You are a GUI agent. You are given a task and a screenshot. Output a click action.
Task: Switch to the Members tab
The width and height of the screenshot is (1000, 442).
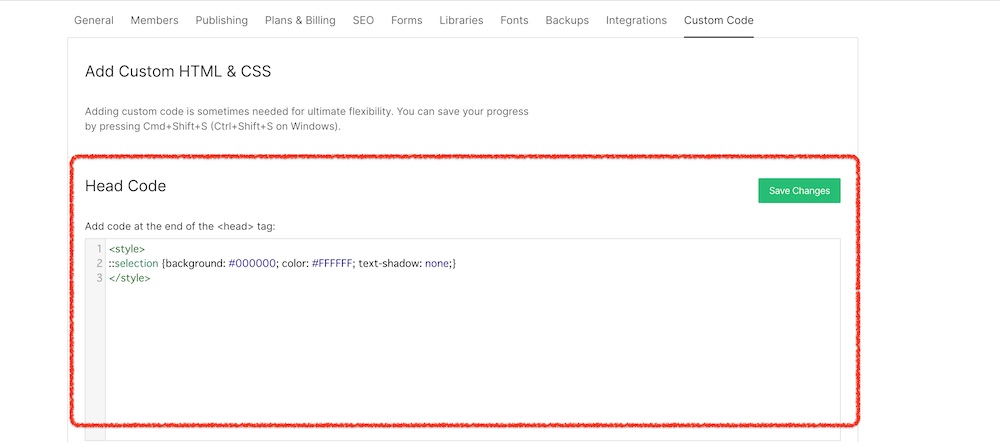(154, 20)
